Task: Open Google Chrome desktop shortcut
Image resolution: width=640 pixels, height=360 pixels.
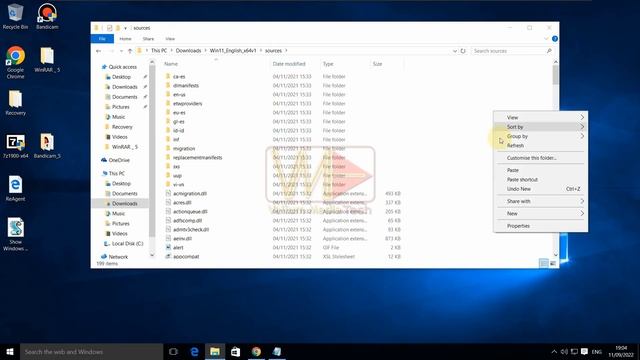Action: [x=16, y=62]
